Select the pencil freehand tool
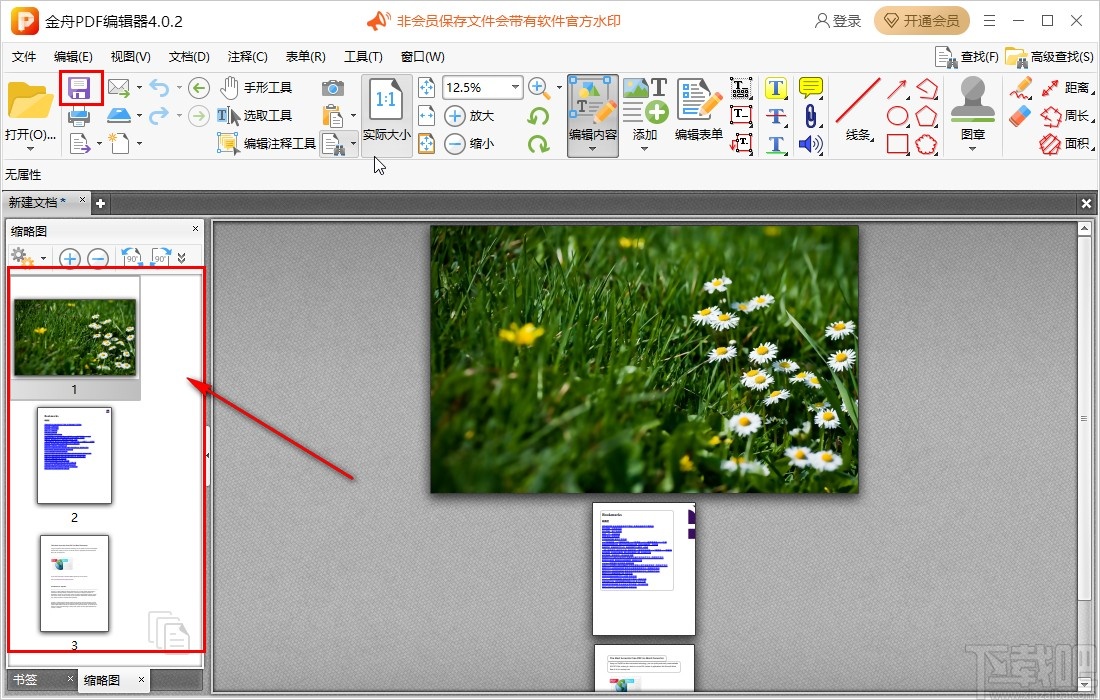 pyautogui.click(x=1021, y=88)
